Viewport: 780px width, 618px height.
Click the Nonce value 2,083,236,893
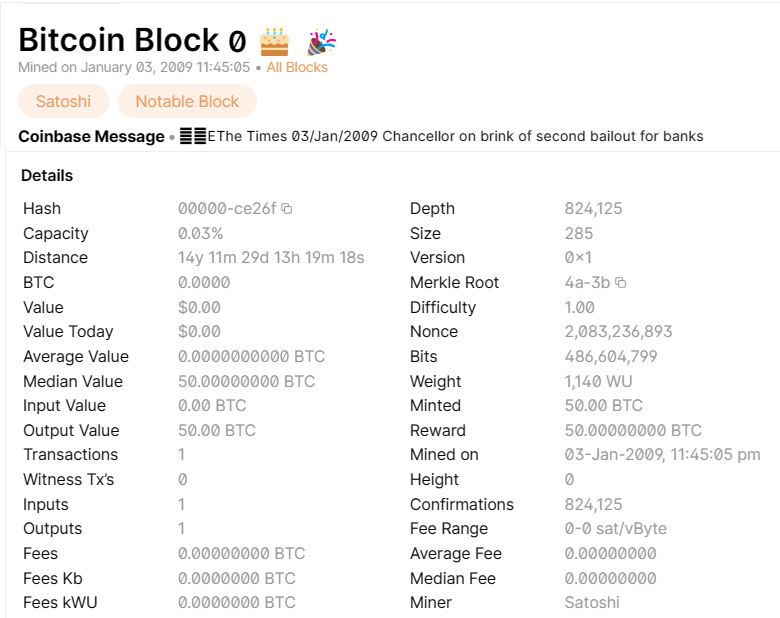pos(618,331)
